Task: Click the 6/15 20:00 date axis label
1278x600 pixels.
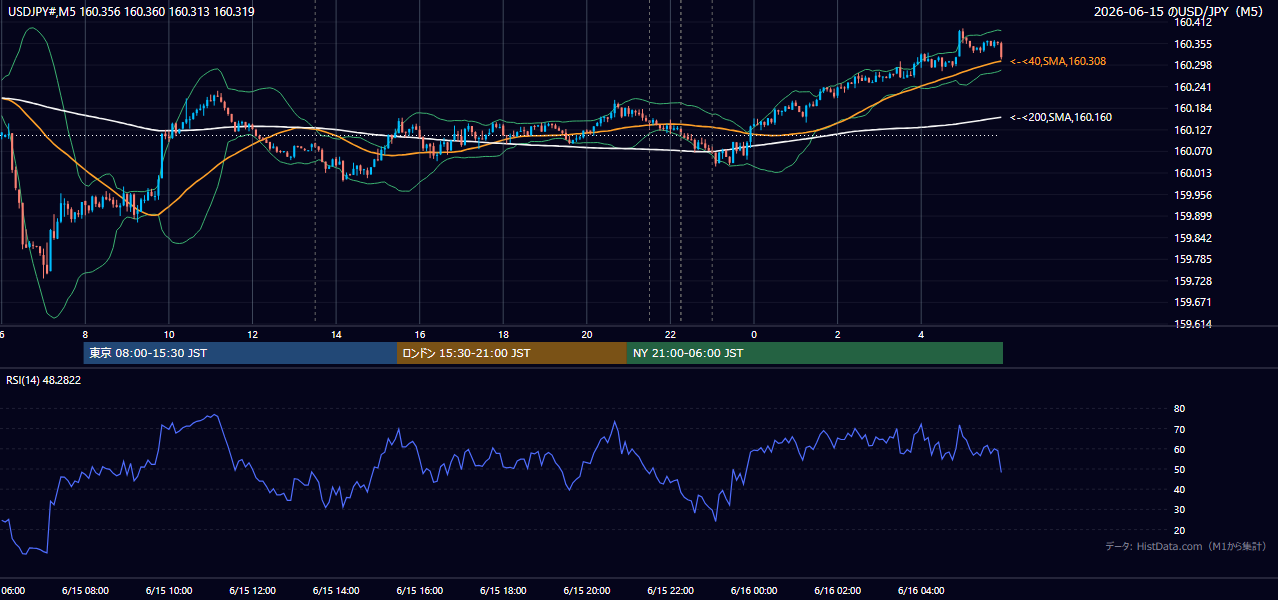Action: click(586, 590)
